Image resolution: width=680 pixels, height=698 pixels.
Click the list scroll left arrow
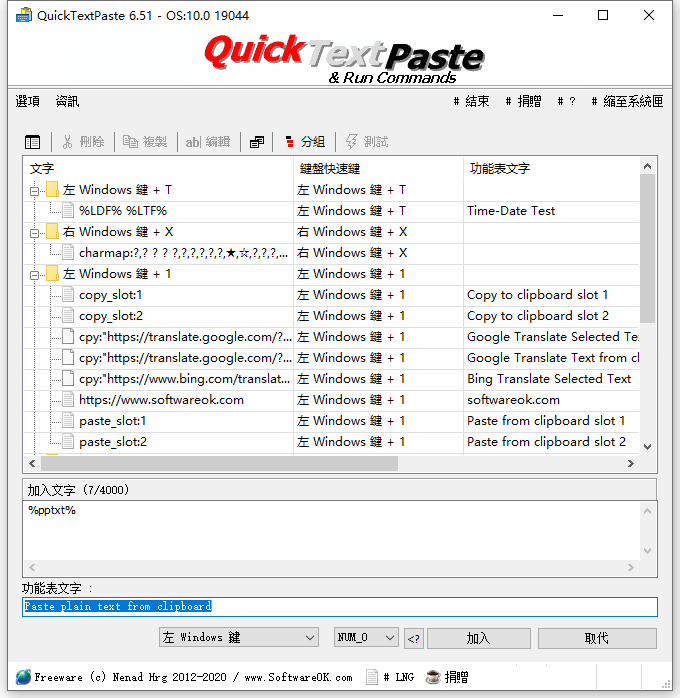coord(32,463)
